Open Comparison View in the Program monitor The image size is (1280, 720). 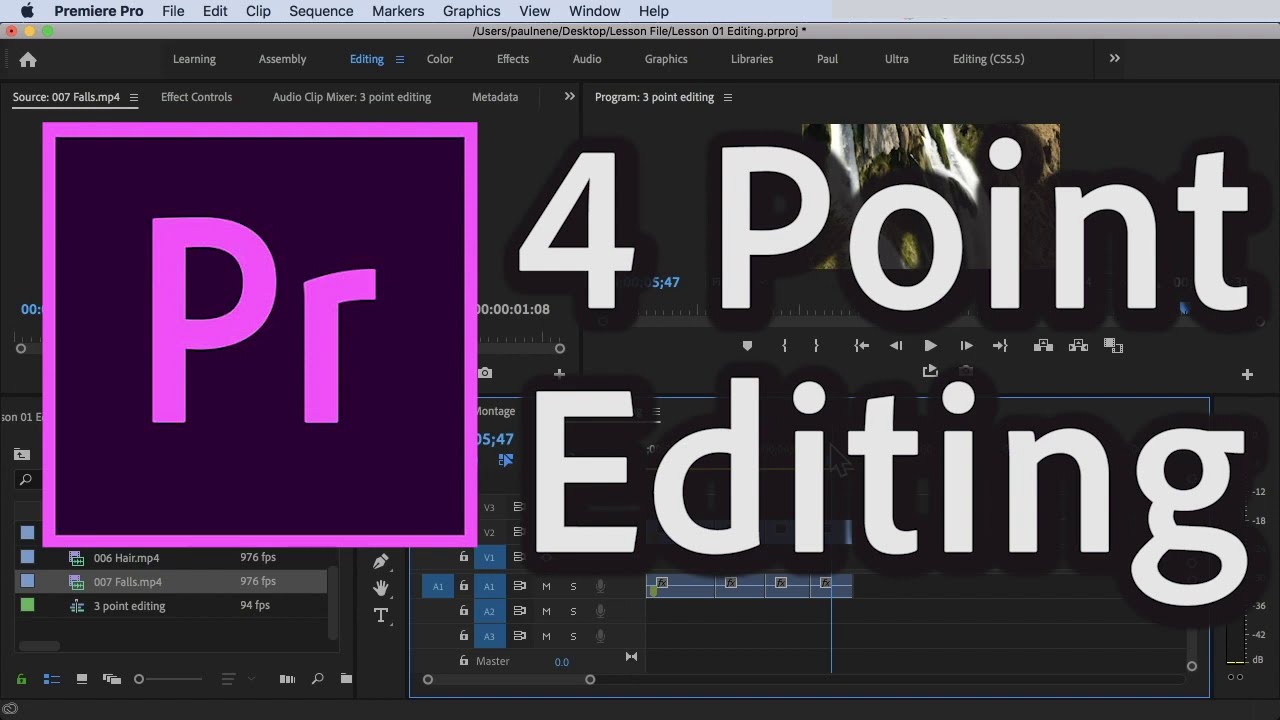coord(1113,346)
